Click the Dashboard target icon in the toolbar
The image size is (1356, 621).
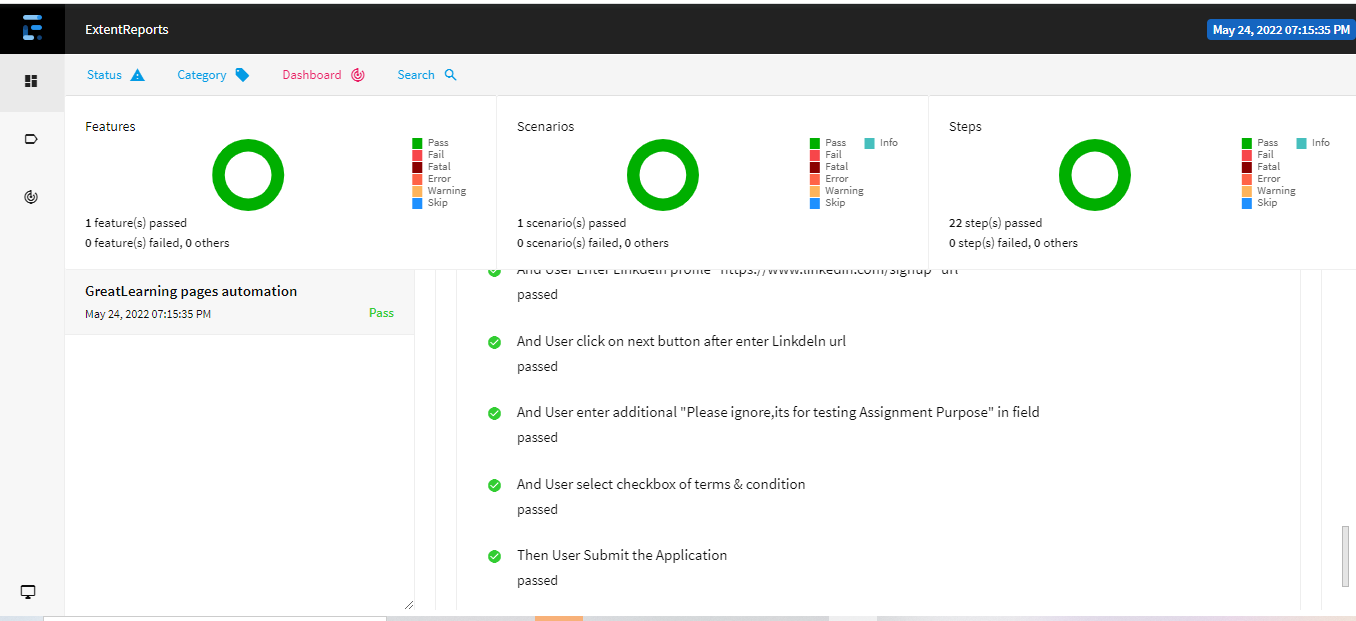coord(356,74)
